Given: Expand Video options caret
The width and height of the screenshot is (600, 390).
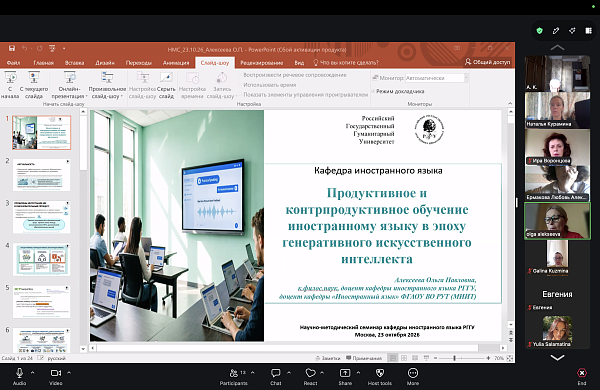Looking at the screenshot, I should [69, 372].
